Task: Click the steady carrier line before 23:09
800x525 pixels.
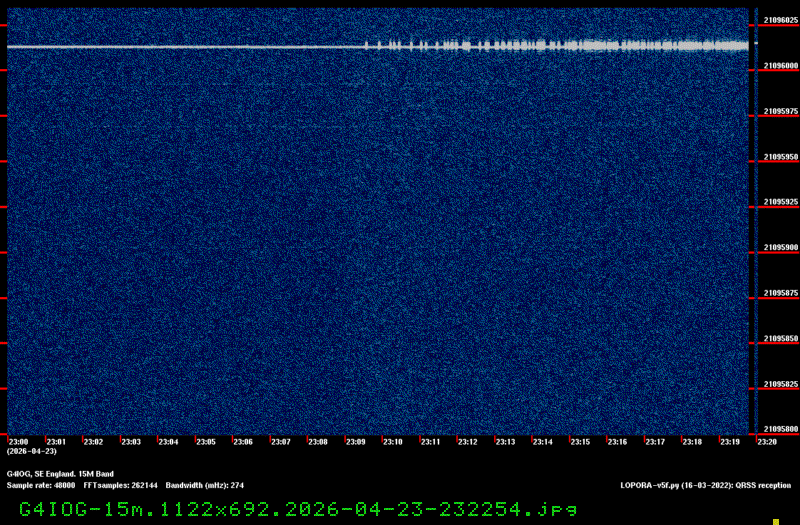Action: click(186, 47)
